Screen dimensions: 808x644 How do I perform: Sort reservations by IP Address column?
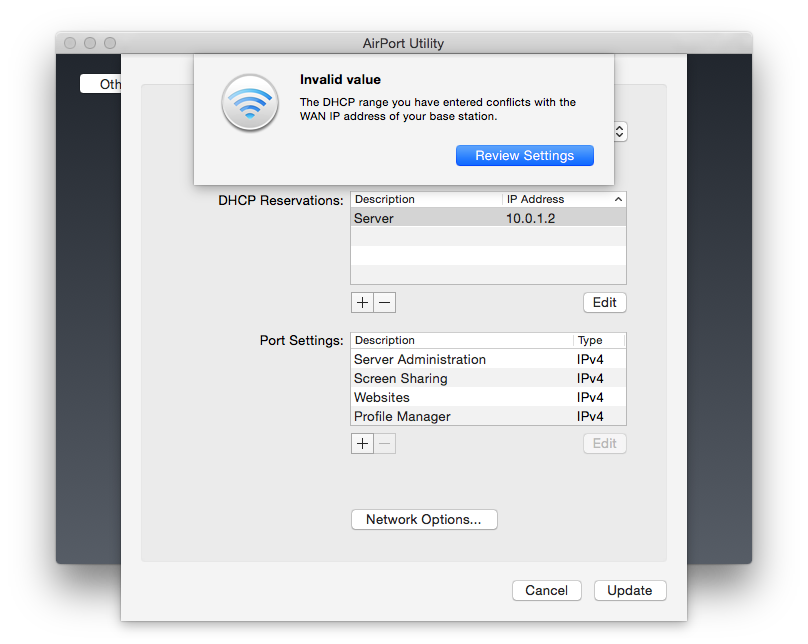tap(564, 199)
